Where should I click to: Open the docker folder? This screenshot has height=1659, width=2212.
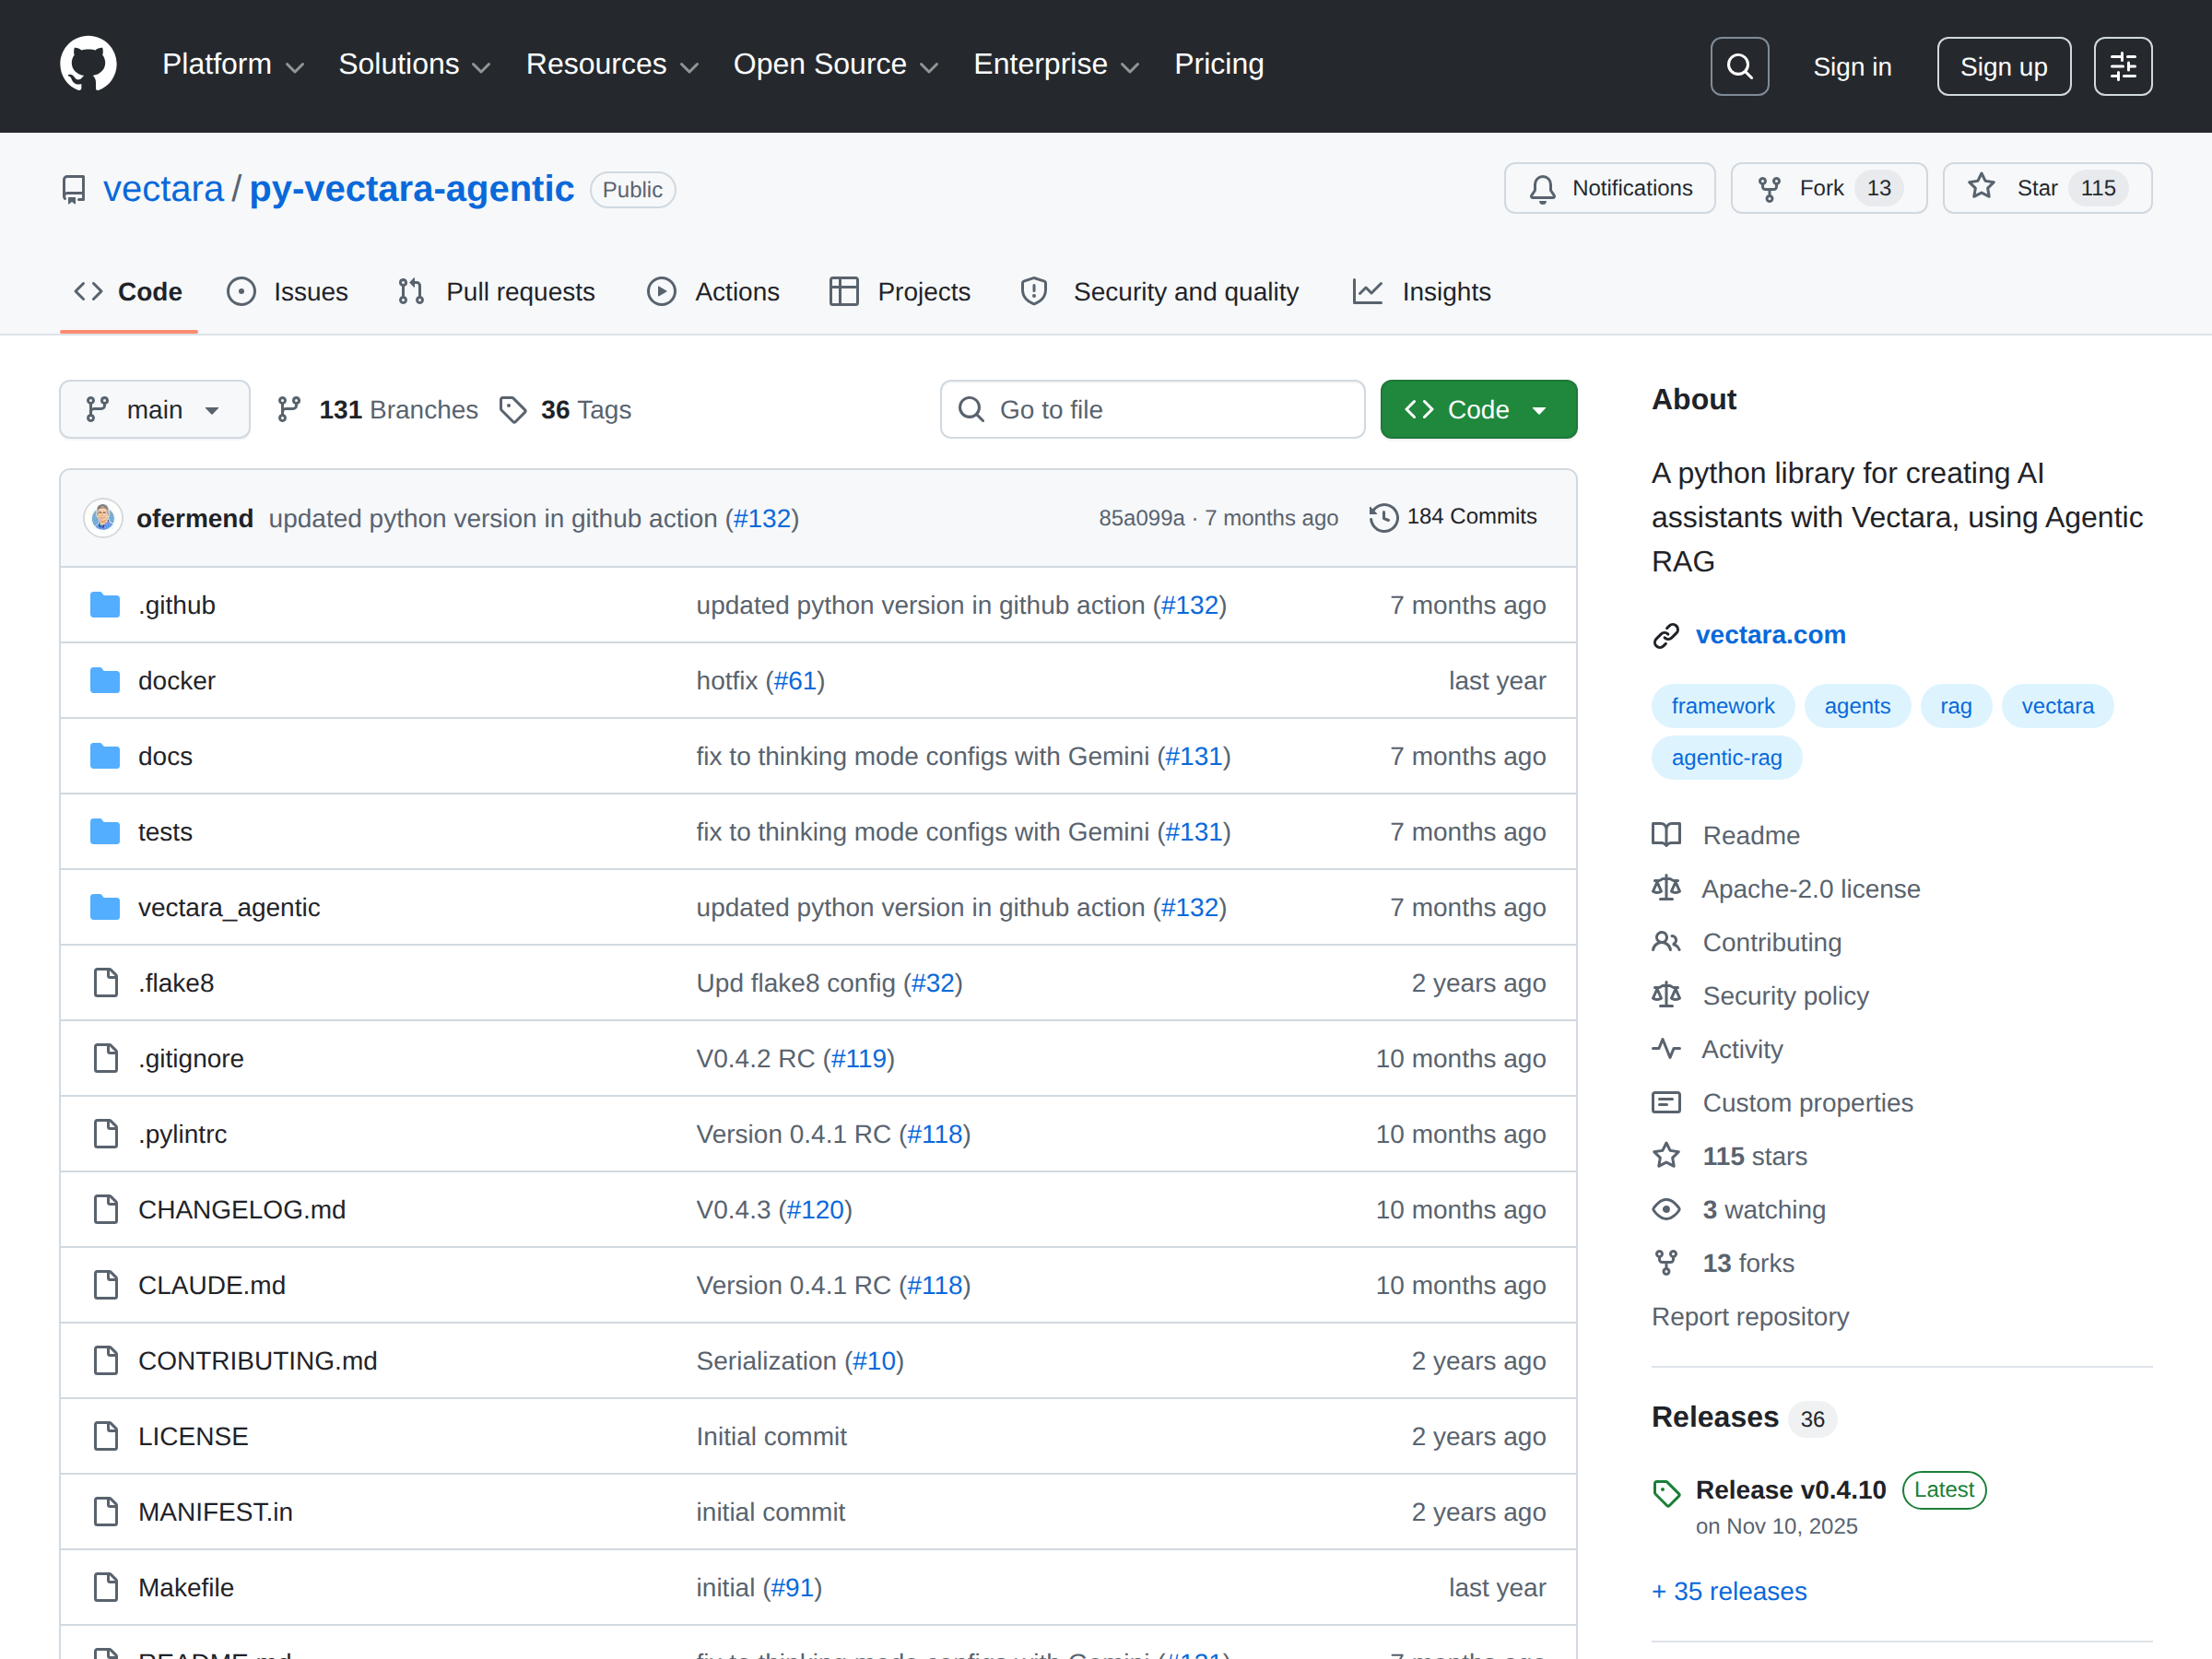click(x=176, y=680)
